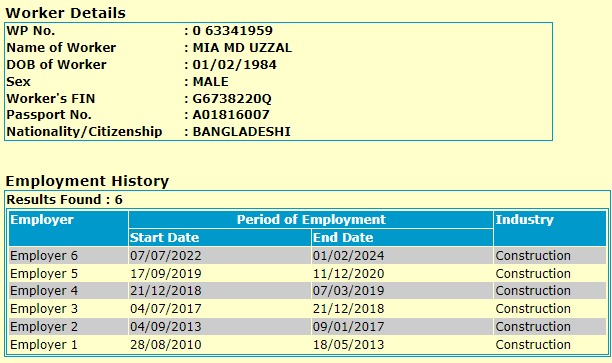The height and width of the screenshot is (363, 612).
Task: Click Employer 4 start date 21/12/2018
Action: pos(166,291)
